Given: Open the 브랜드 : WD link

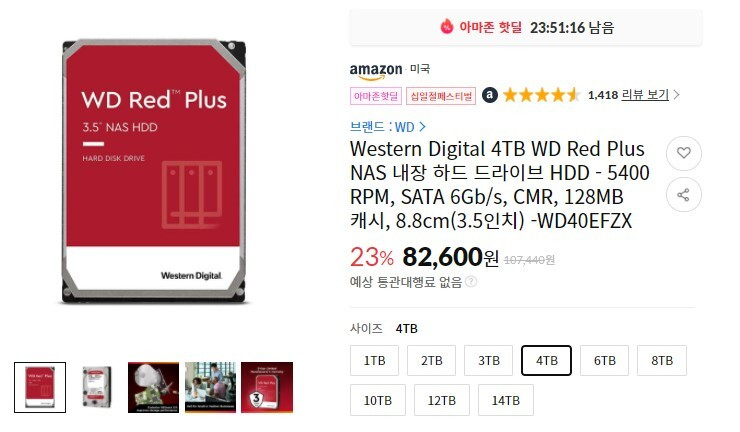Looking at the screenshot, I should click(382, 127).
